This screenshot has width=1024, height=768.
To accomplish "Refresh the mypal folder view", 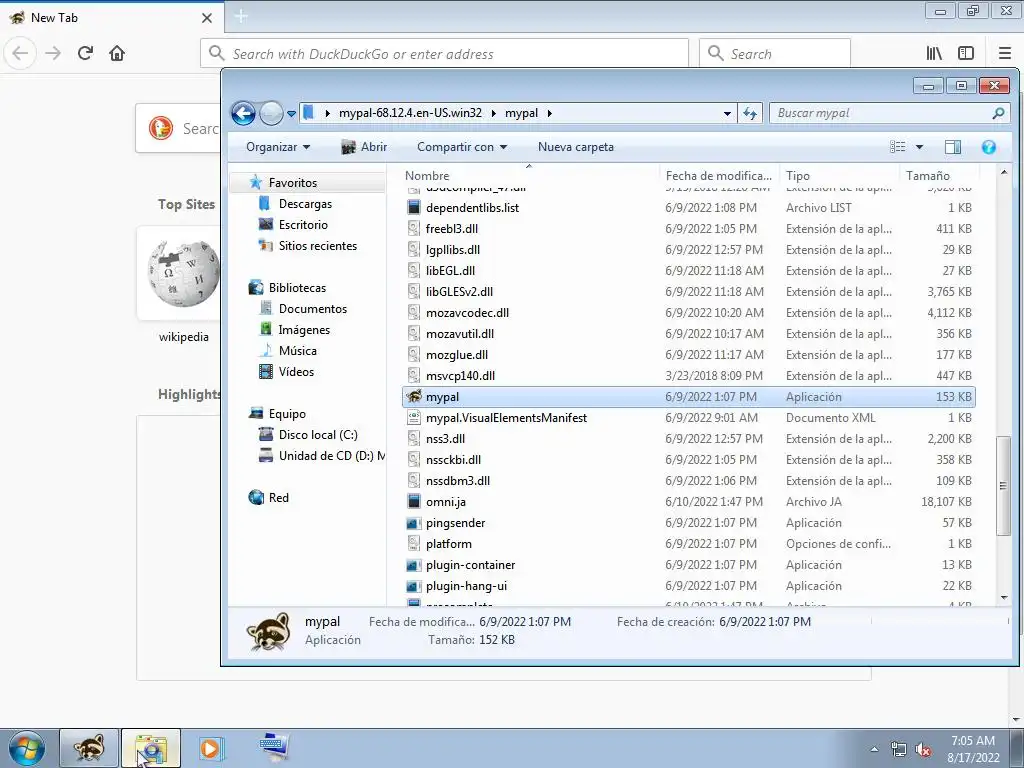I will pyautogui.click(x=750, y=114).
